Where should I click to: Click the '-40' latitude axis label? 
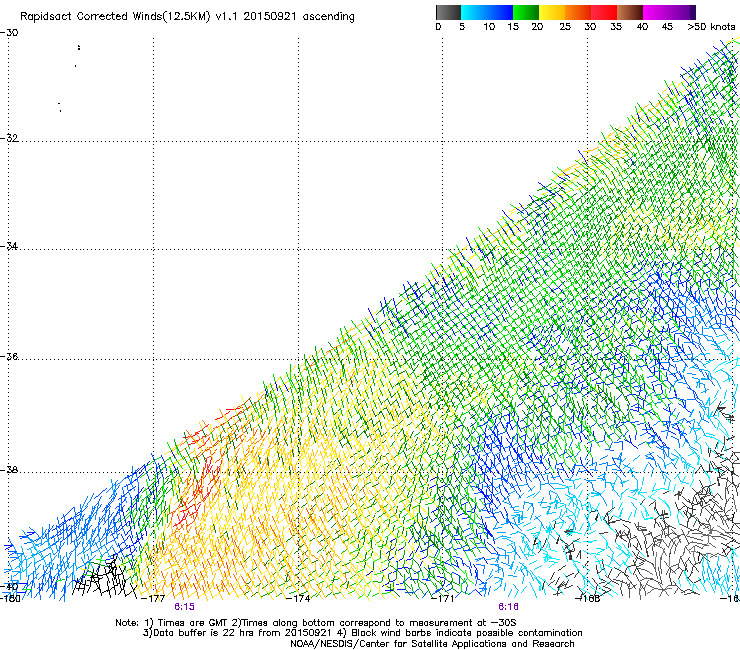(x=9, y=587)
